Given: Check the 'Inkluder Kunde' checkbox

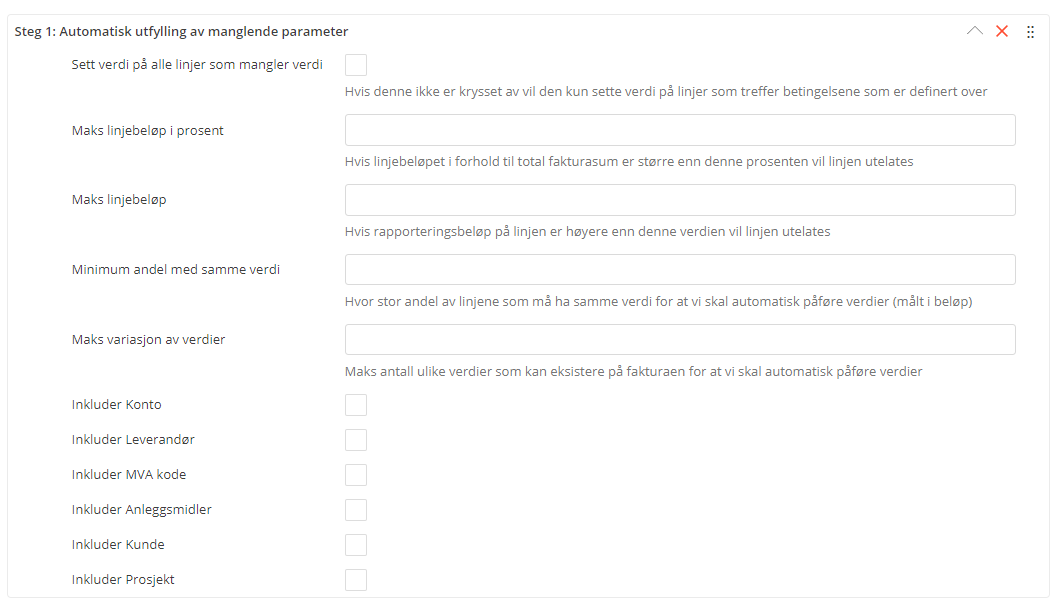Looking at the screenshot, I should (x=356, y=545).
